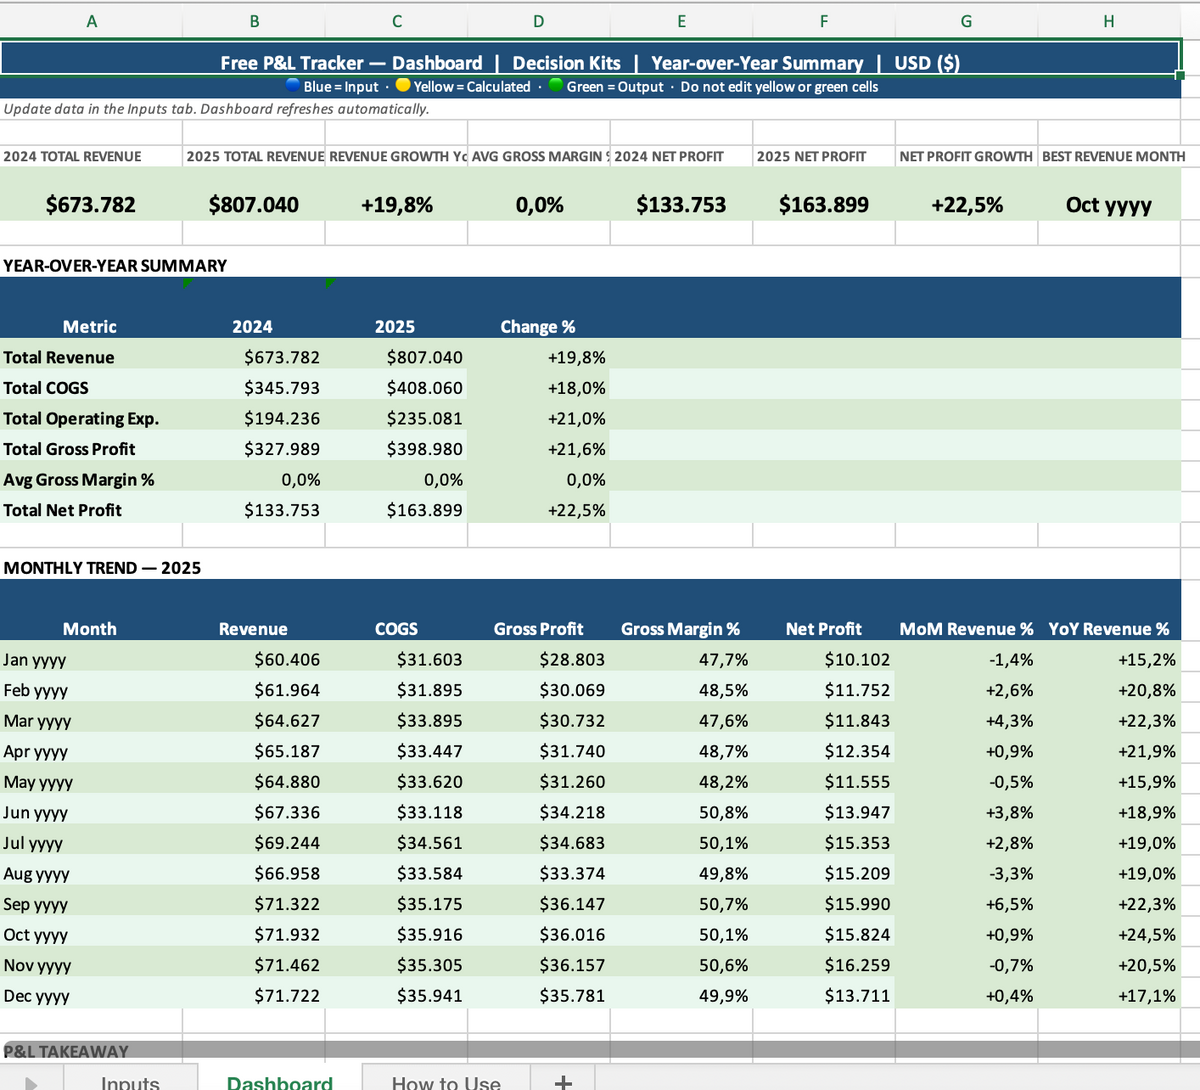Select the 'YEAR-OVER-YEAR SUMMARY' heading

tap(115, 266)
